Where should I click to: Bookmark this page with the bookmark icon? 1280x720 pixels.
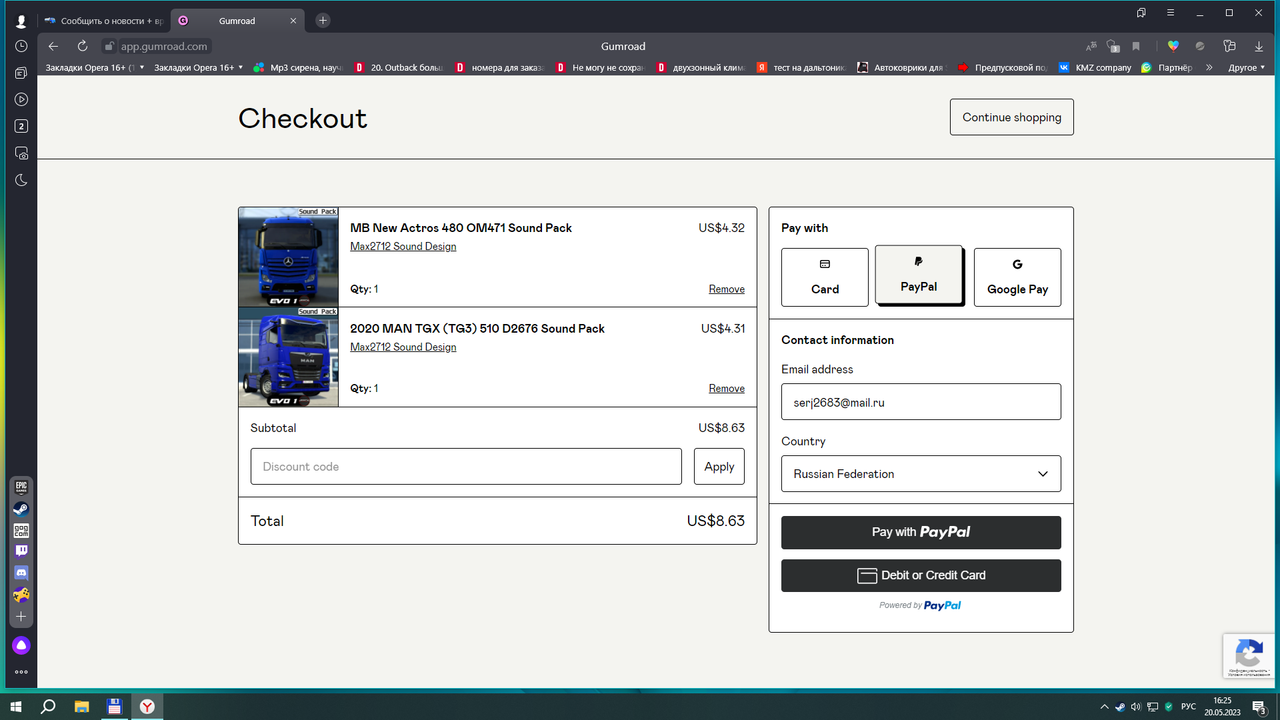tap(1136, 46)
